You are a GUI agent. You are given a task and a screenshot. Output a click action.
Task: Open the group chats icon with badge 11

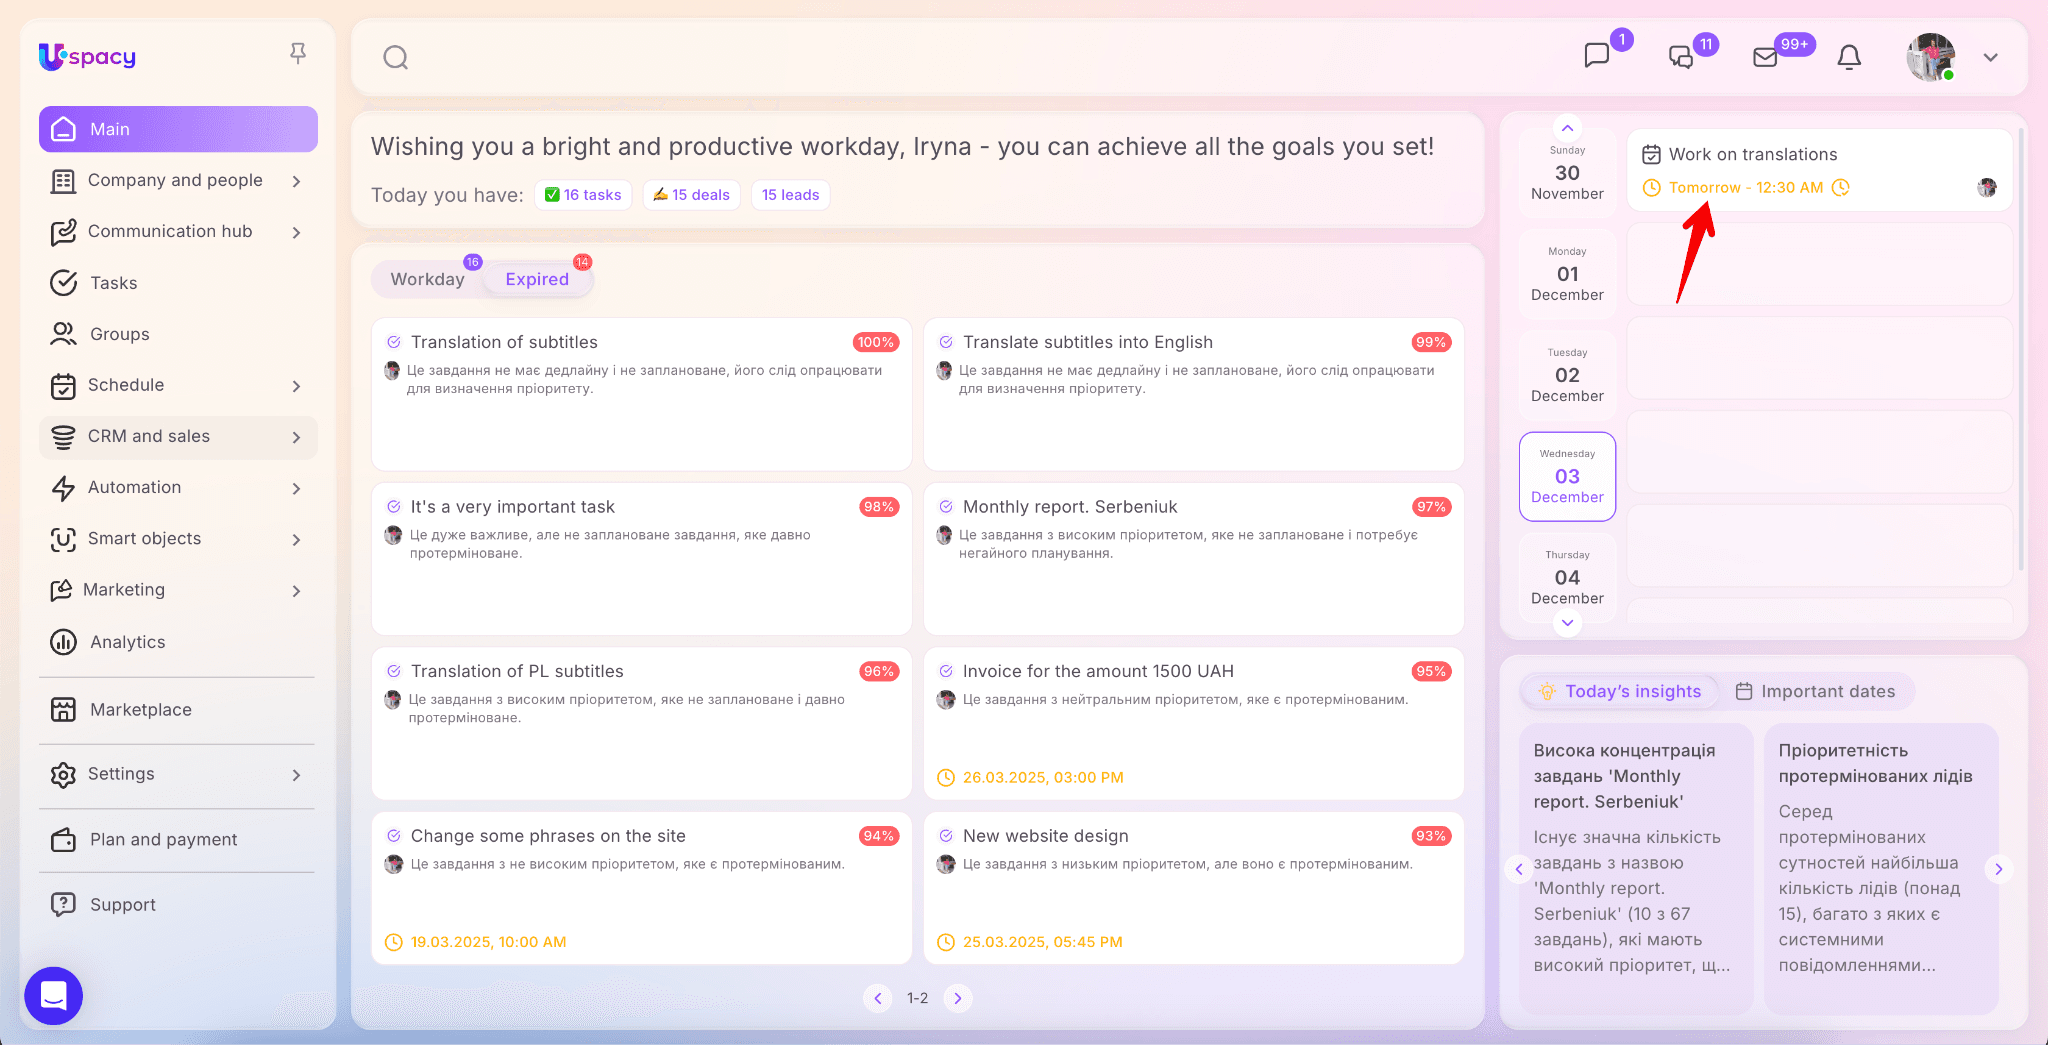1681,57
